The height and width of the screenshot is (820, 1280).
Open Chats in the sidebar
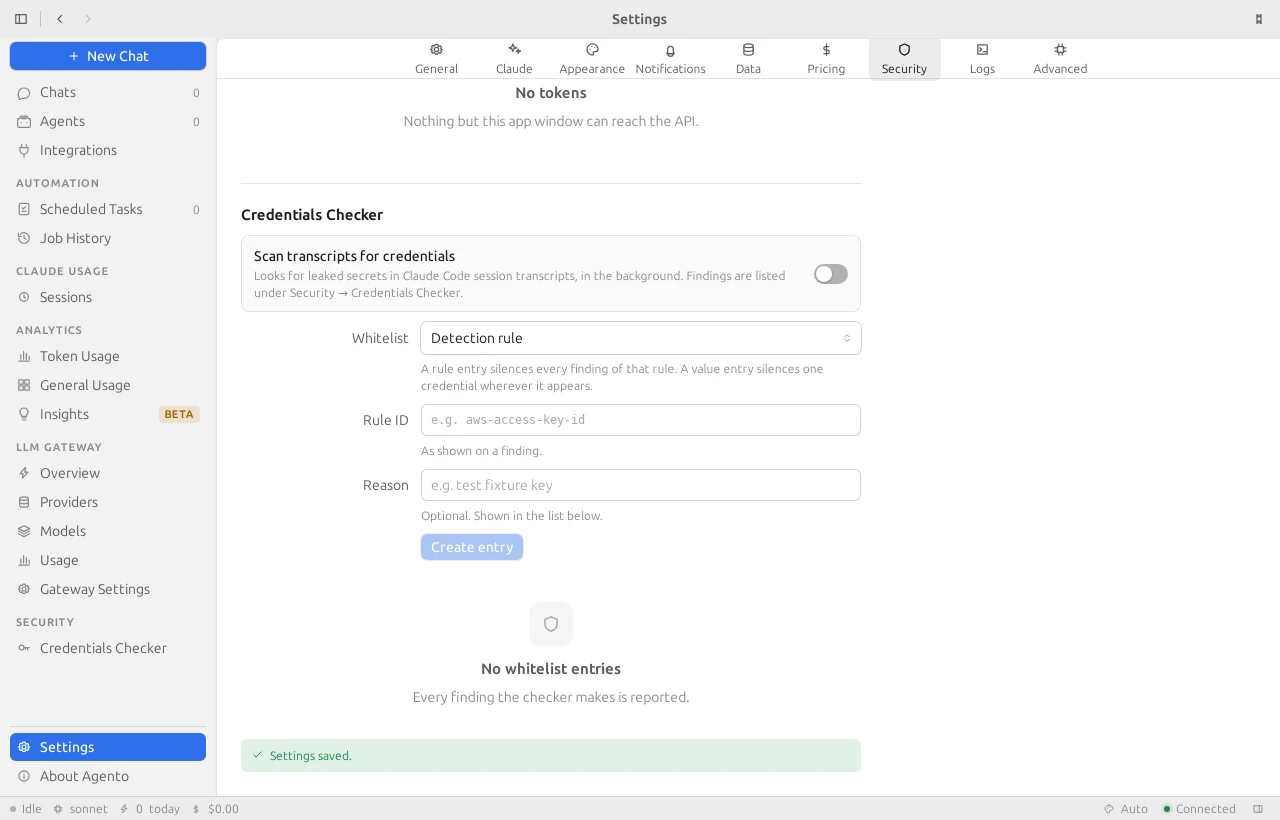(x=108, y=92)
